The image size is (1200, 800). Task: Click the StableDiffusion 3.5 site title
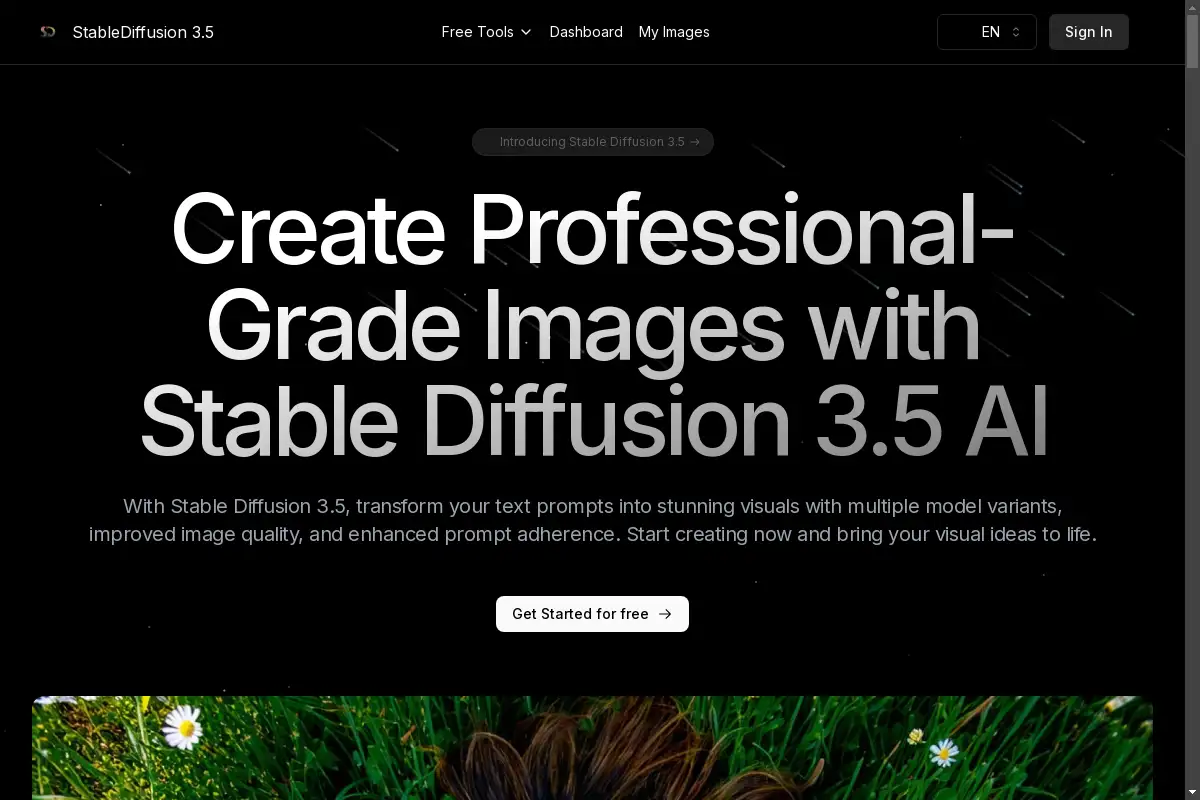pos(143,32)
